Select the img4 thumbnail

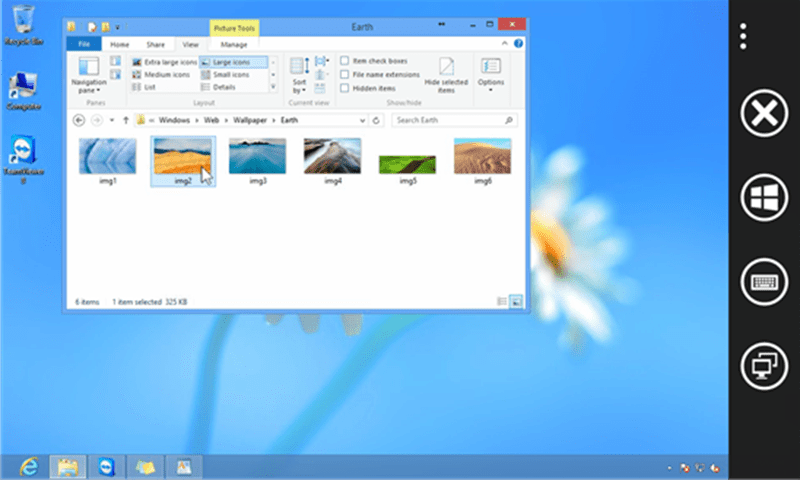point(333,161)
